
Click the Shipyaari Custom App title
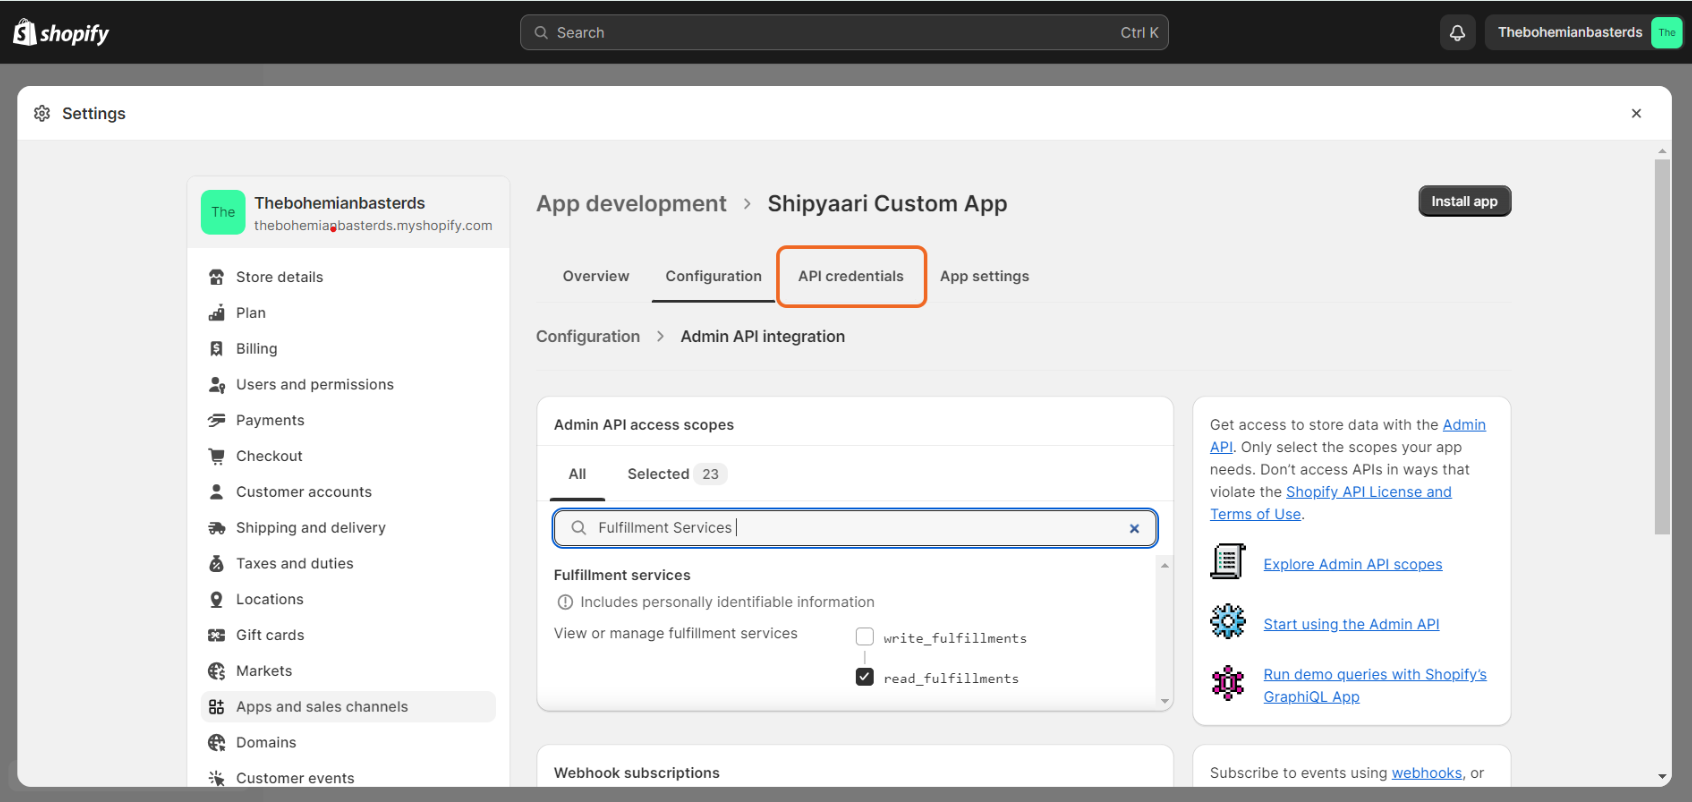click(887, 204)
